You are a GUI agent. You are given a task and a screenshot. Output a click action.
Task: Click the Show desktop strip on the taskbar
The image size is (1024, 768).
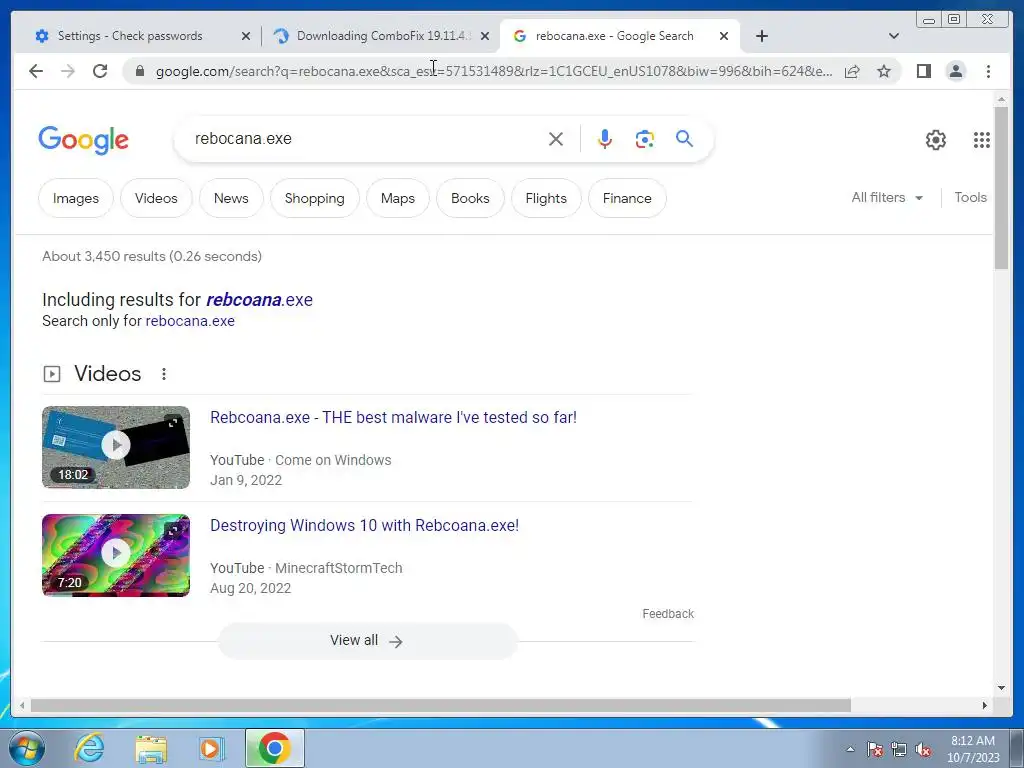[1017, 748]
